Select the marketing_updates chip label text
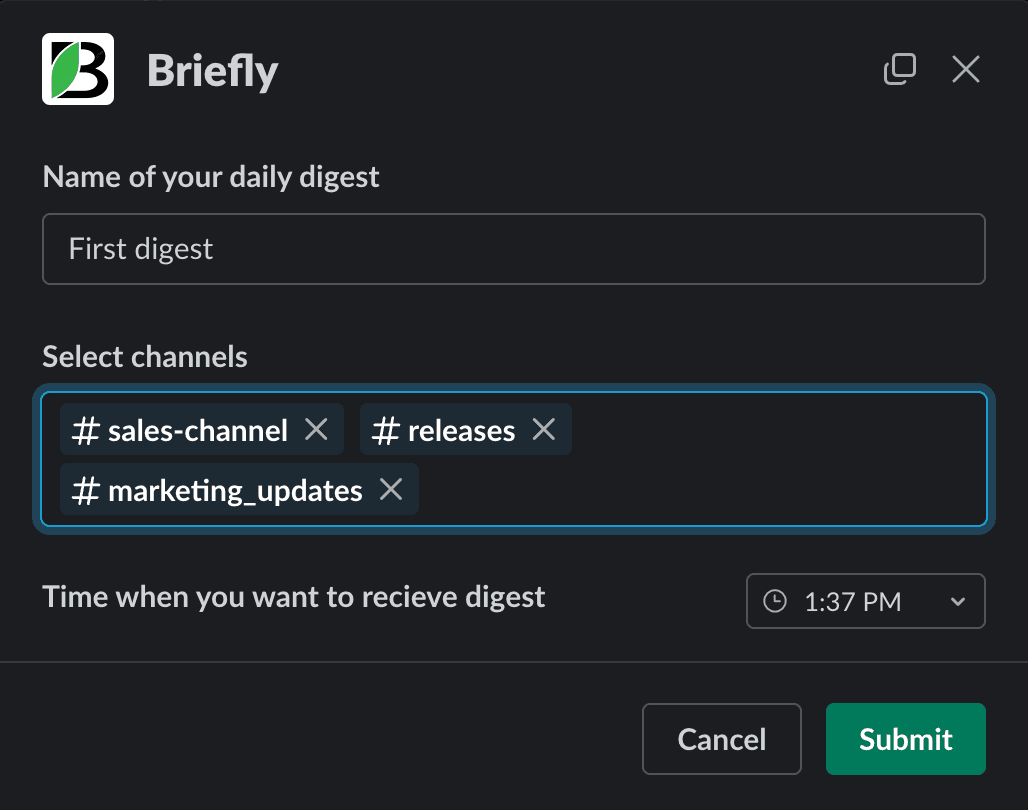Viewport: 1028px width, 810px height. coord(235,491)
